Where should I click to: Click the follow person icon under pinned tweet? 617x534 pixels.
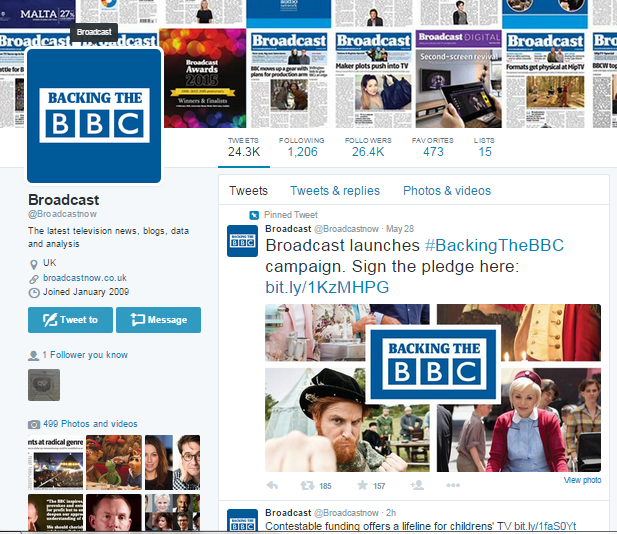(x=417, y=485)
